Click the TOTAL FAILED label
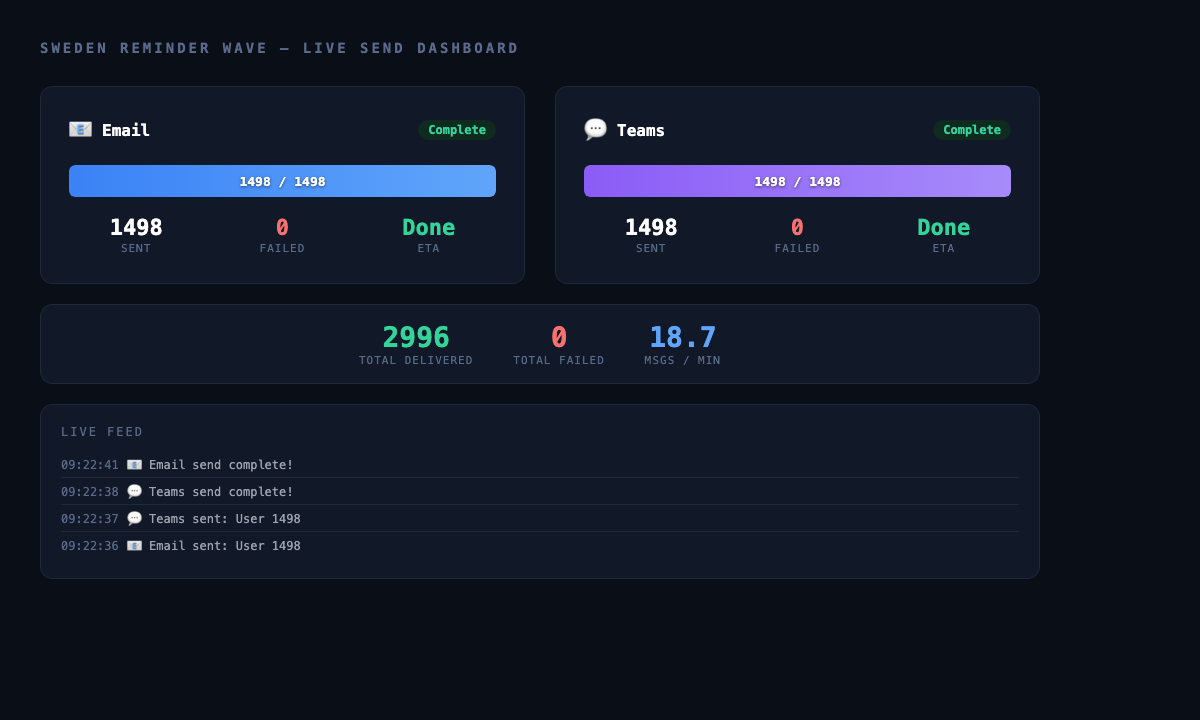Viewport: 1200px width, 720px height. pyautogui.click(x=559, y=360)
